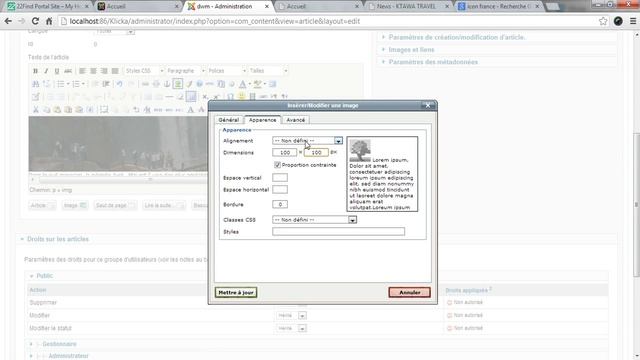Click the Bordure value field
This screenshot has width=640, height=360.
click(280, 204)
